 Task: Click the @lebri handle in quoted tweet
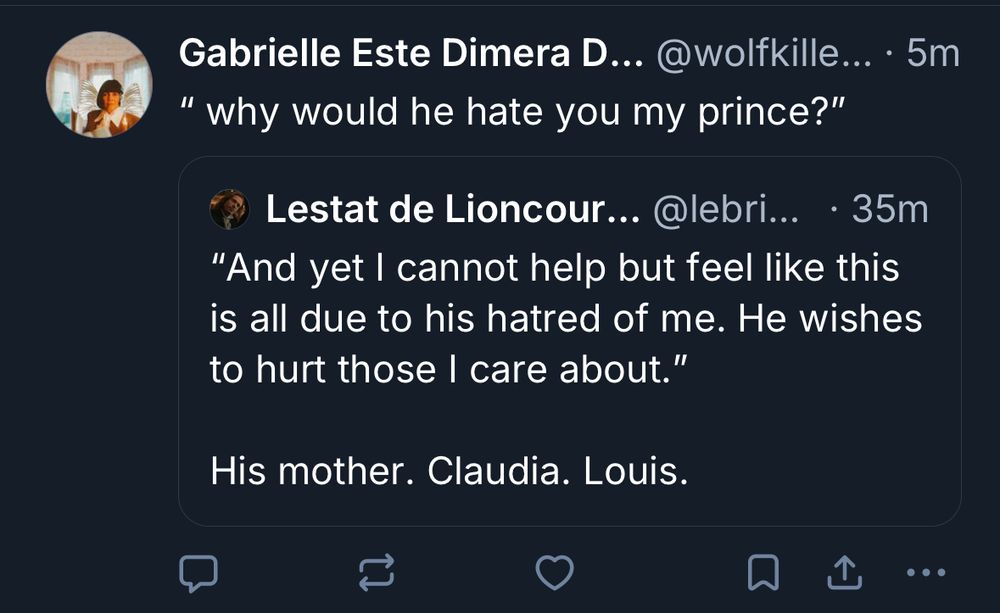[726, 210]
